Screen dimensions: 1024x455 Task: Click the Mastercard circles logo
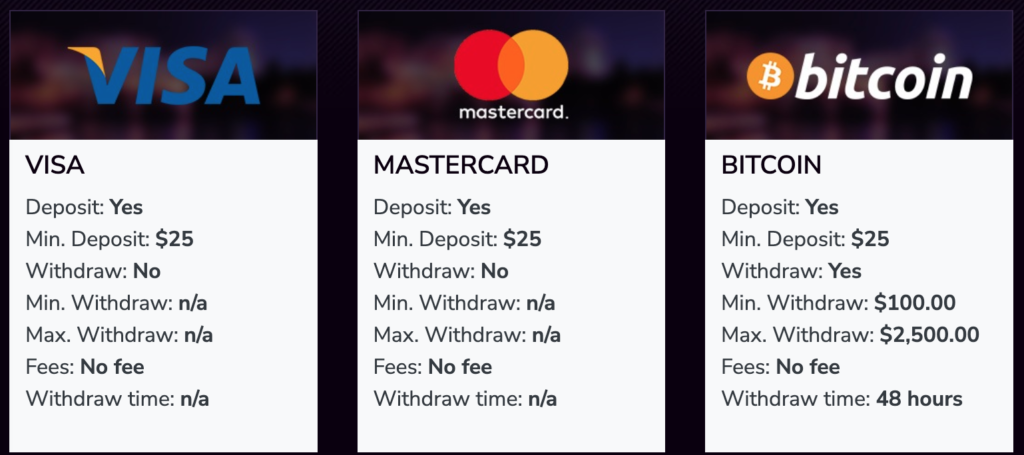coord(511,65)
